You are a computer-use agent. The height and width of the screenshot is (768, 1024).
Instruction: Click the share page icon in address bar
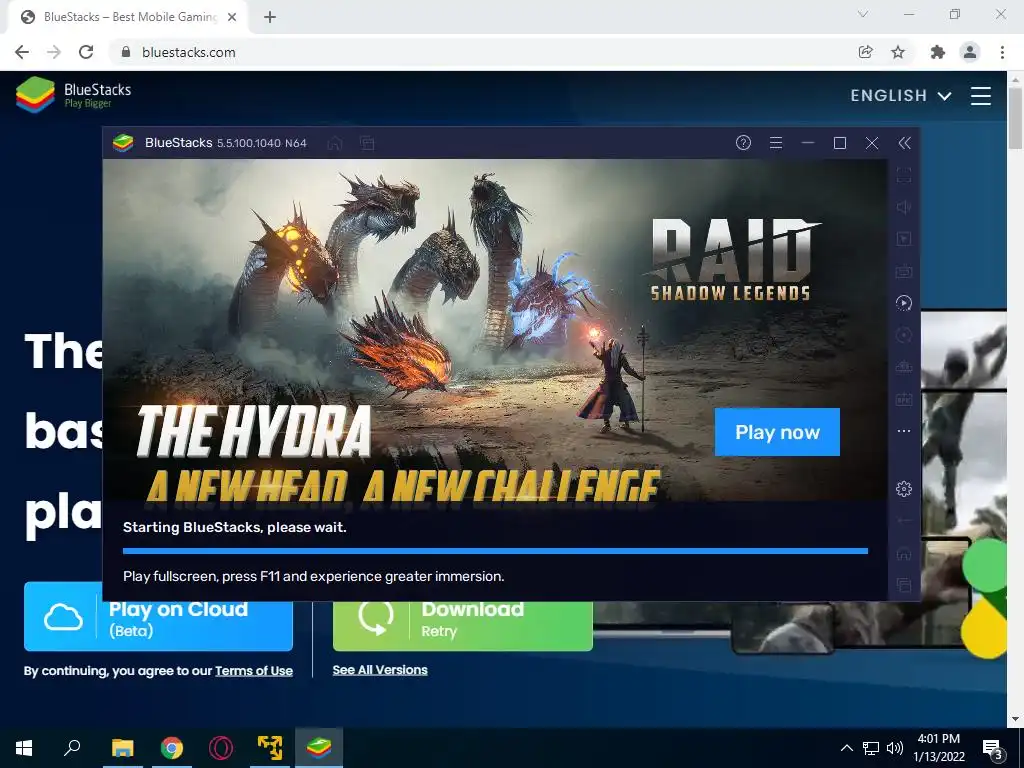865,52
